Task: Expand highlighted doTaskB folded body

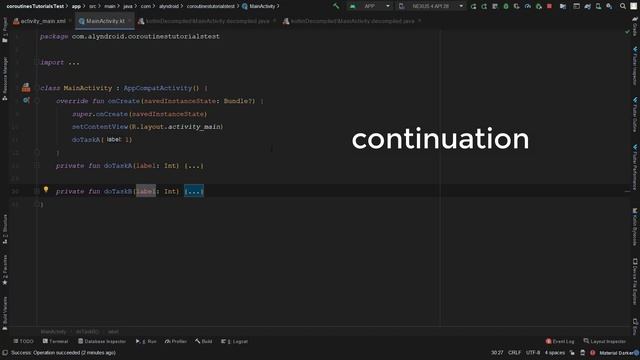Action: 194,191
